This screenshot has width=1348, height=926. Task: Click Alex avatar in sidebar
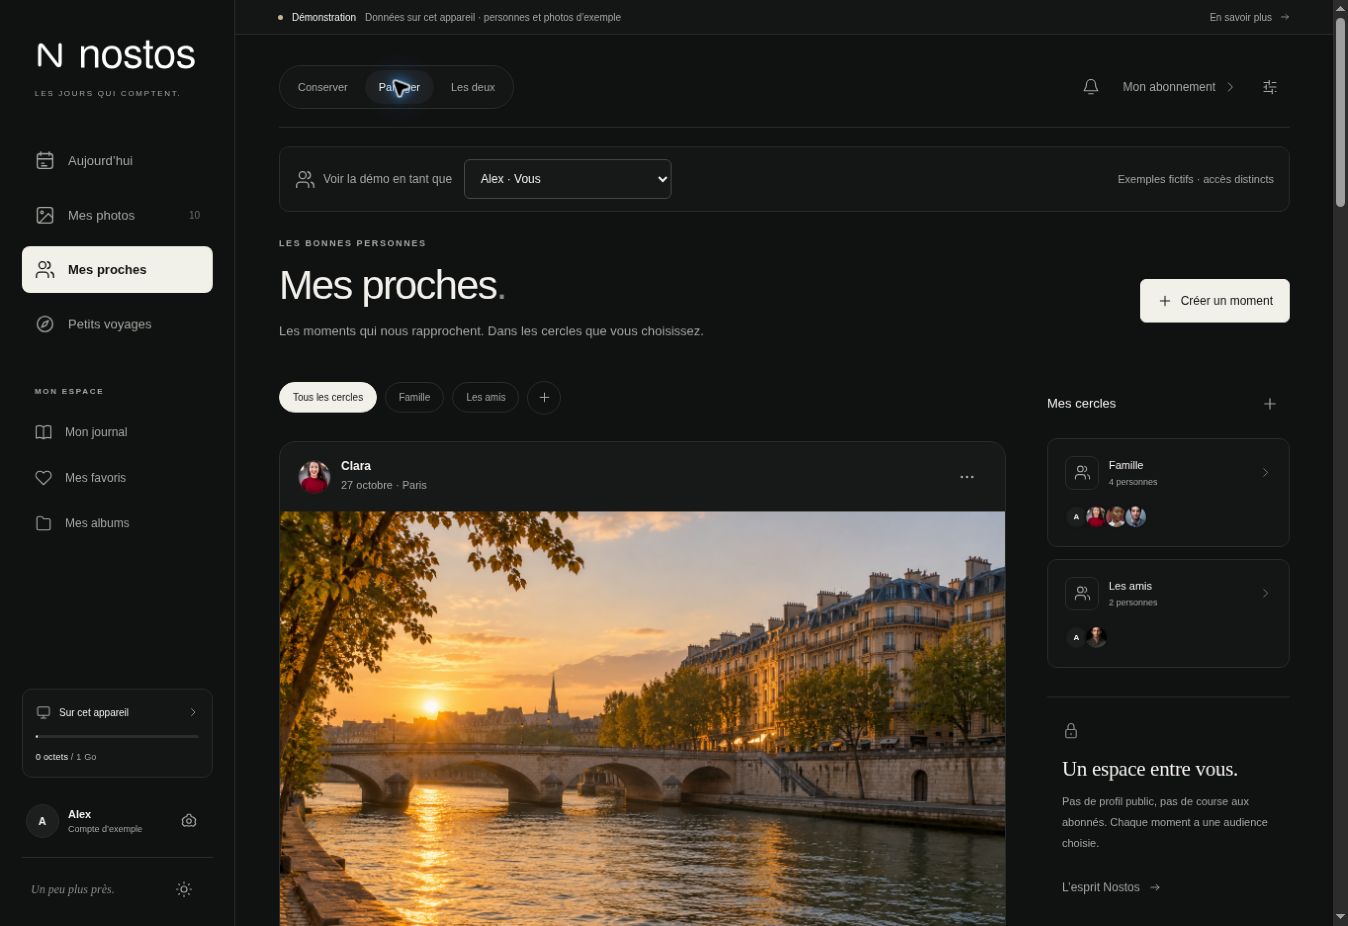tap(42, 821)
